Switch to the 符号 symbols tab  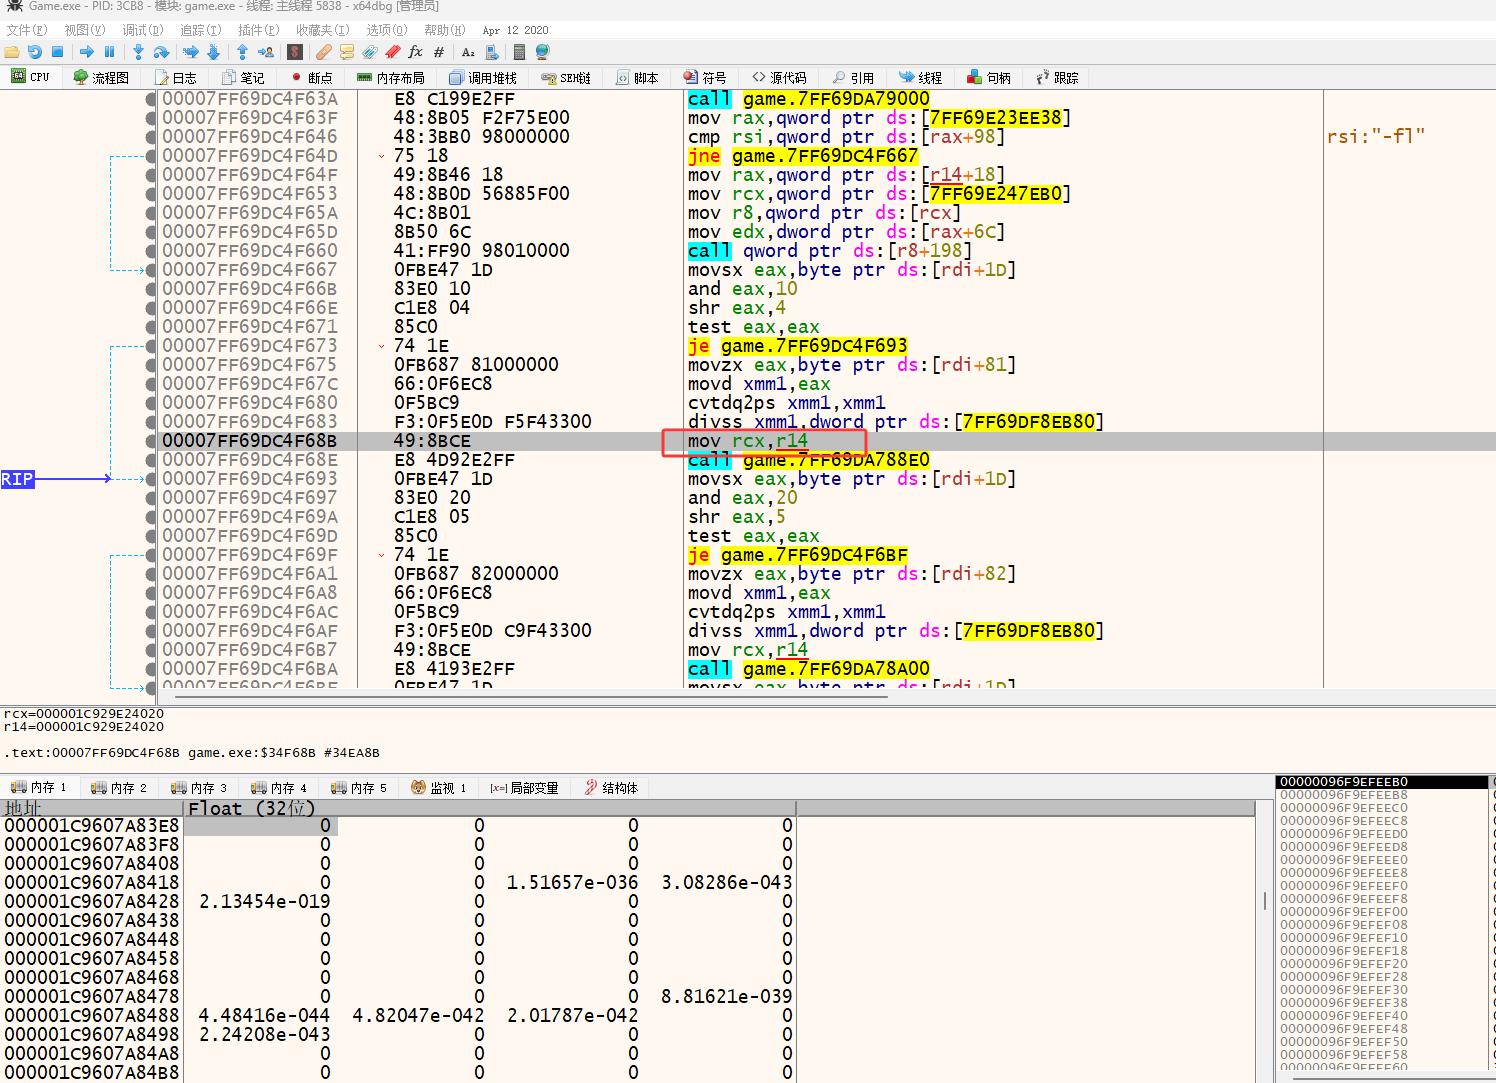click(x=705, y=77)
